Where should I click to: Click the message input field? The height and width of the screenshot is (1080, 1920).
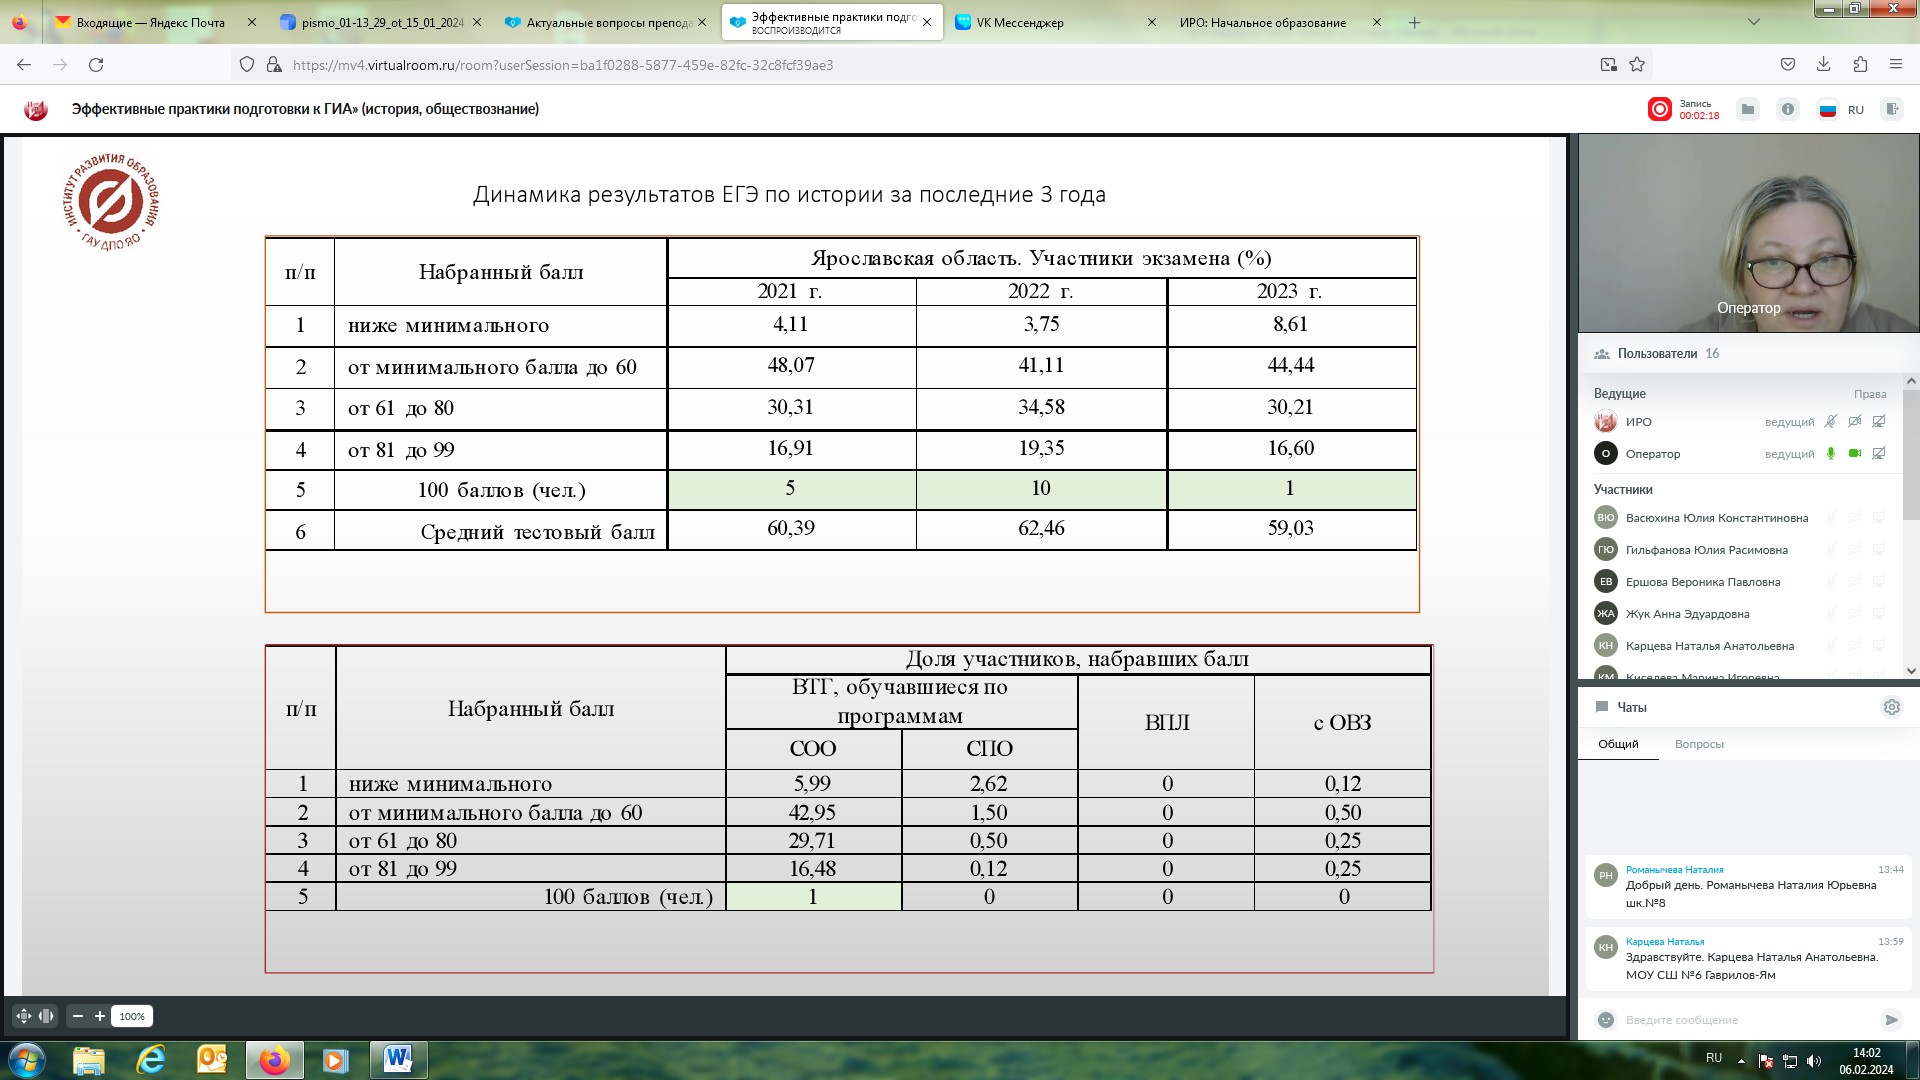1750,1020
